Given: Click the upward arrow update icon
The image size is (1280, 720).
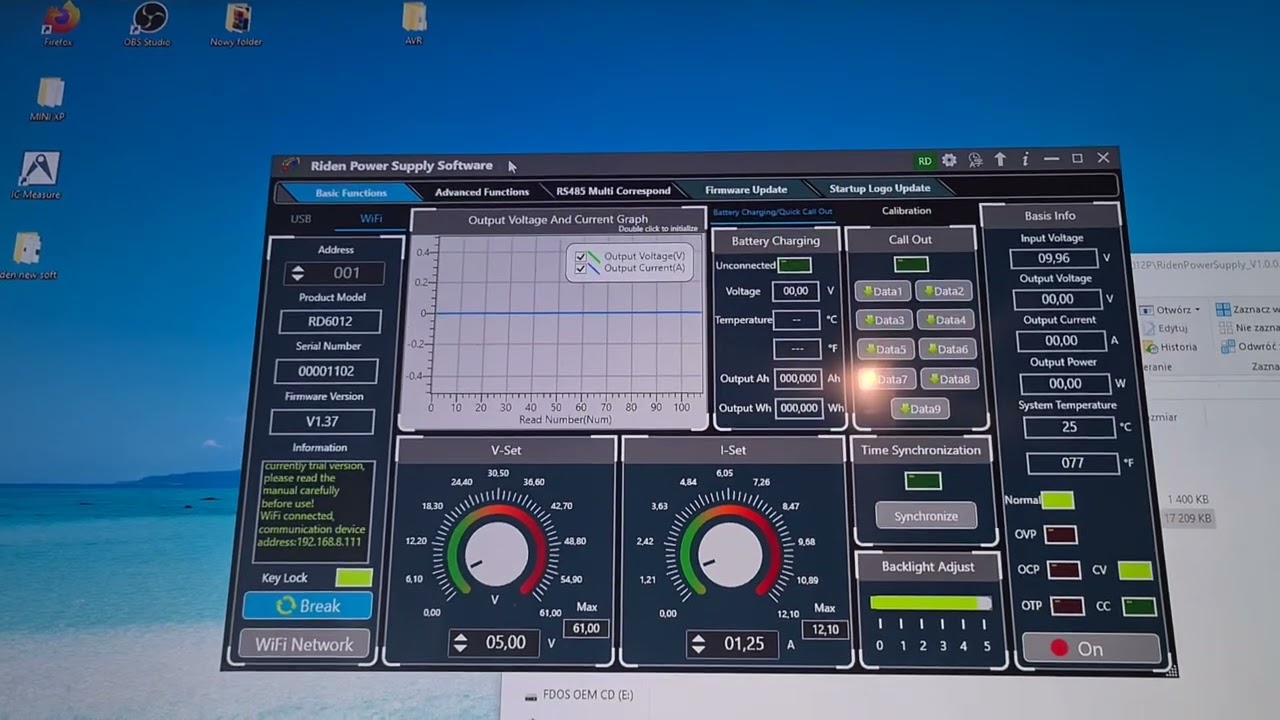Looking at the screenshot, I should click(1000, 159).
